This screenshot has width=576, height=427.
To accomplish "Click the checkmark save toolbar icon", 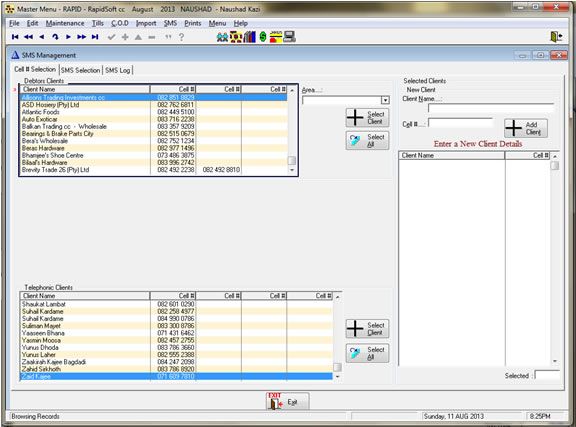I will (111, 37).
